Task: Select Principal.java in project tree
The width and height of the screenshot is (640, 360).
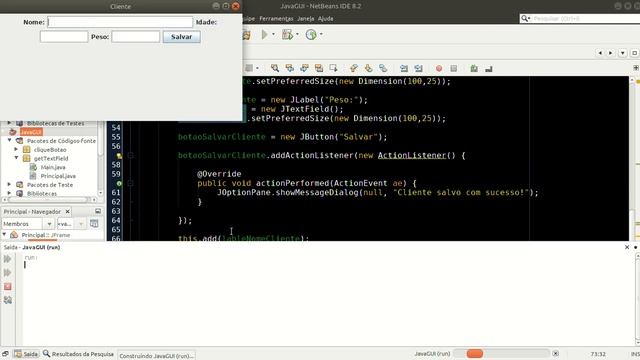Action: [x=58, y=176]
